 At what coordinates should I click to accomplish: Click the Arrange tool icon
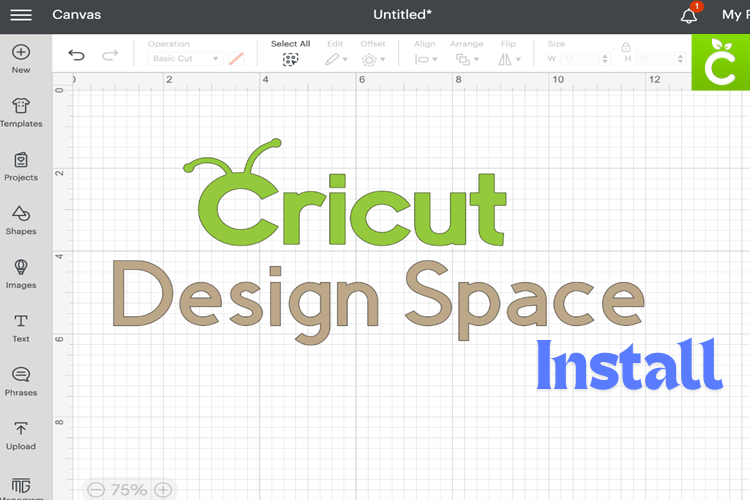click(463, 59)
